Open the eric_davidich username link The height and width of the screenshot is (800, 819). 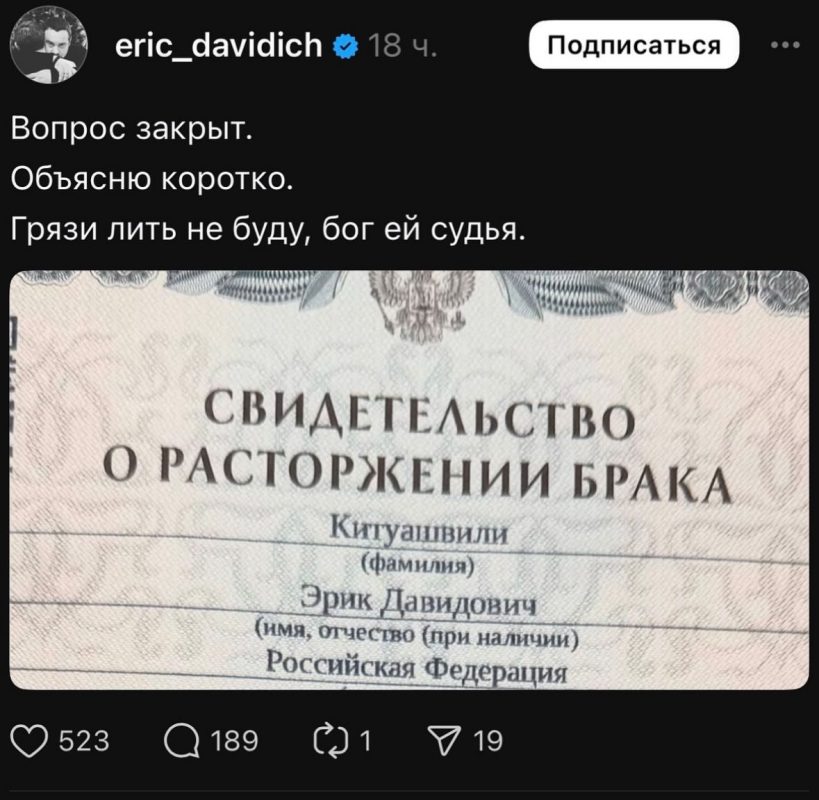pos(219,45)
